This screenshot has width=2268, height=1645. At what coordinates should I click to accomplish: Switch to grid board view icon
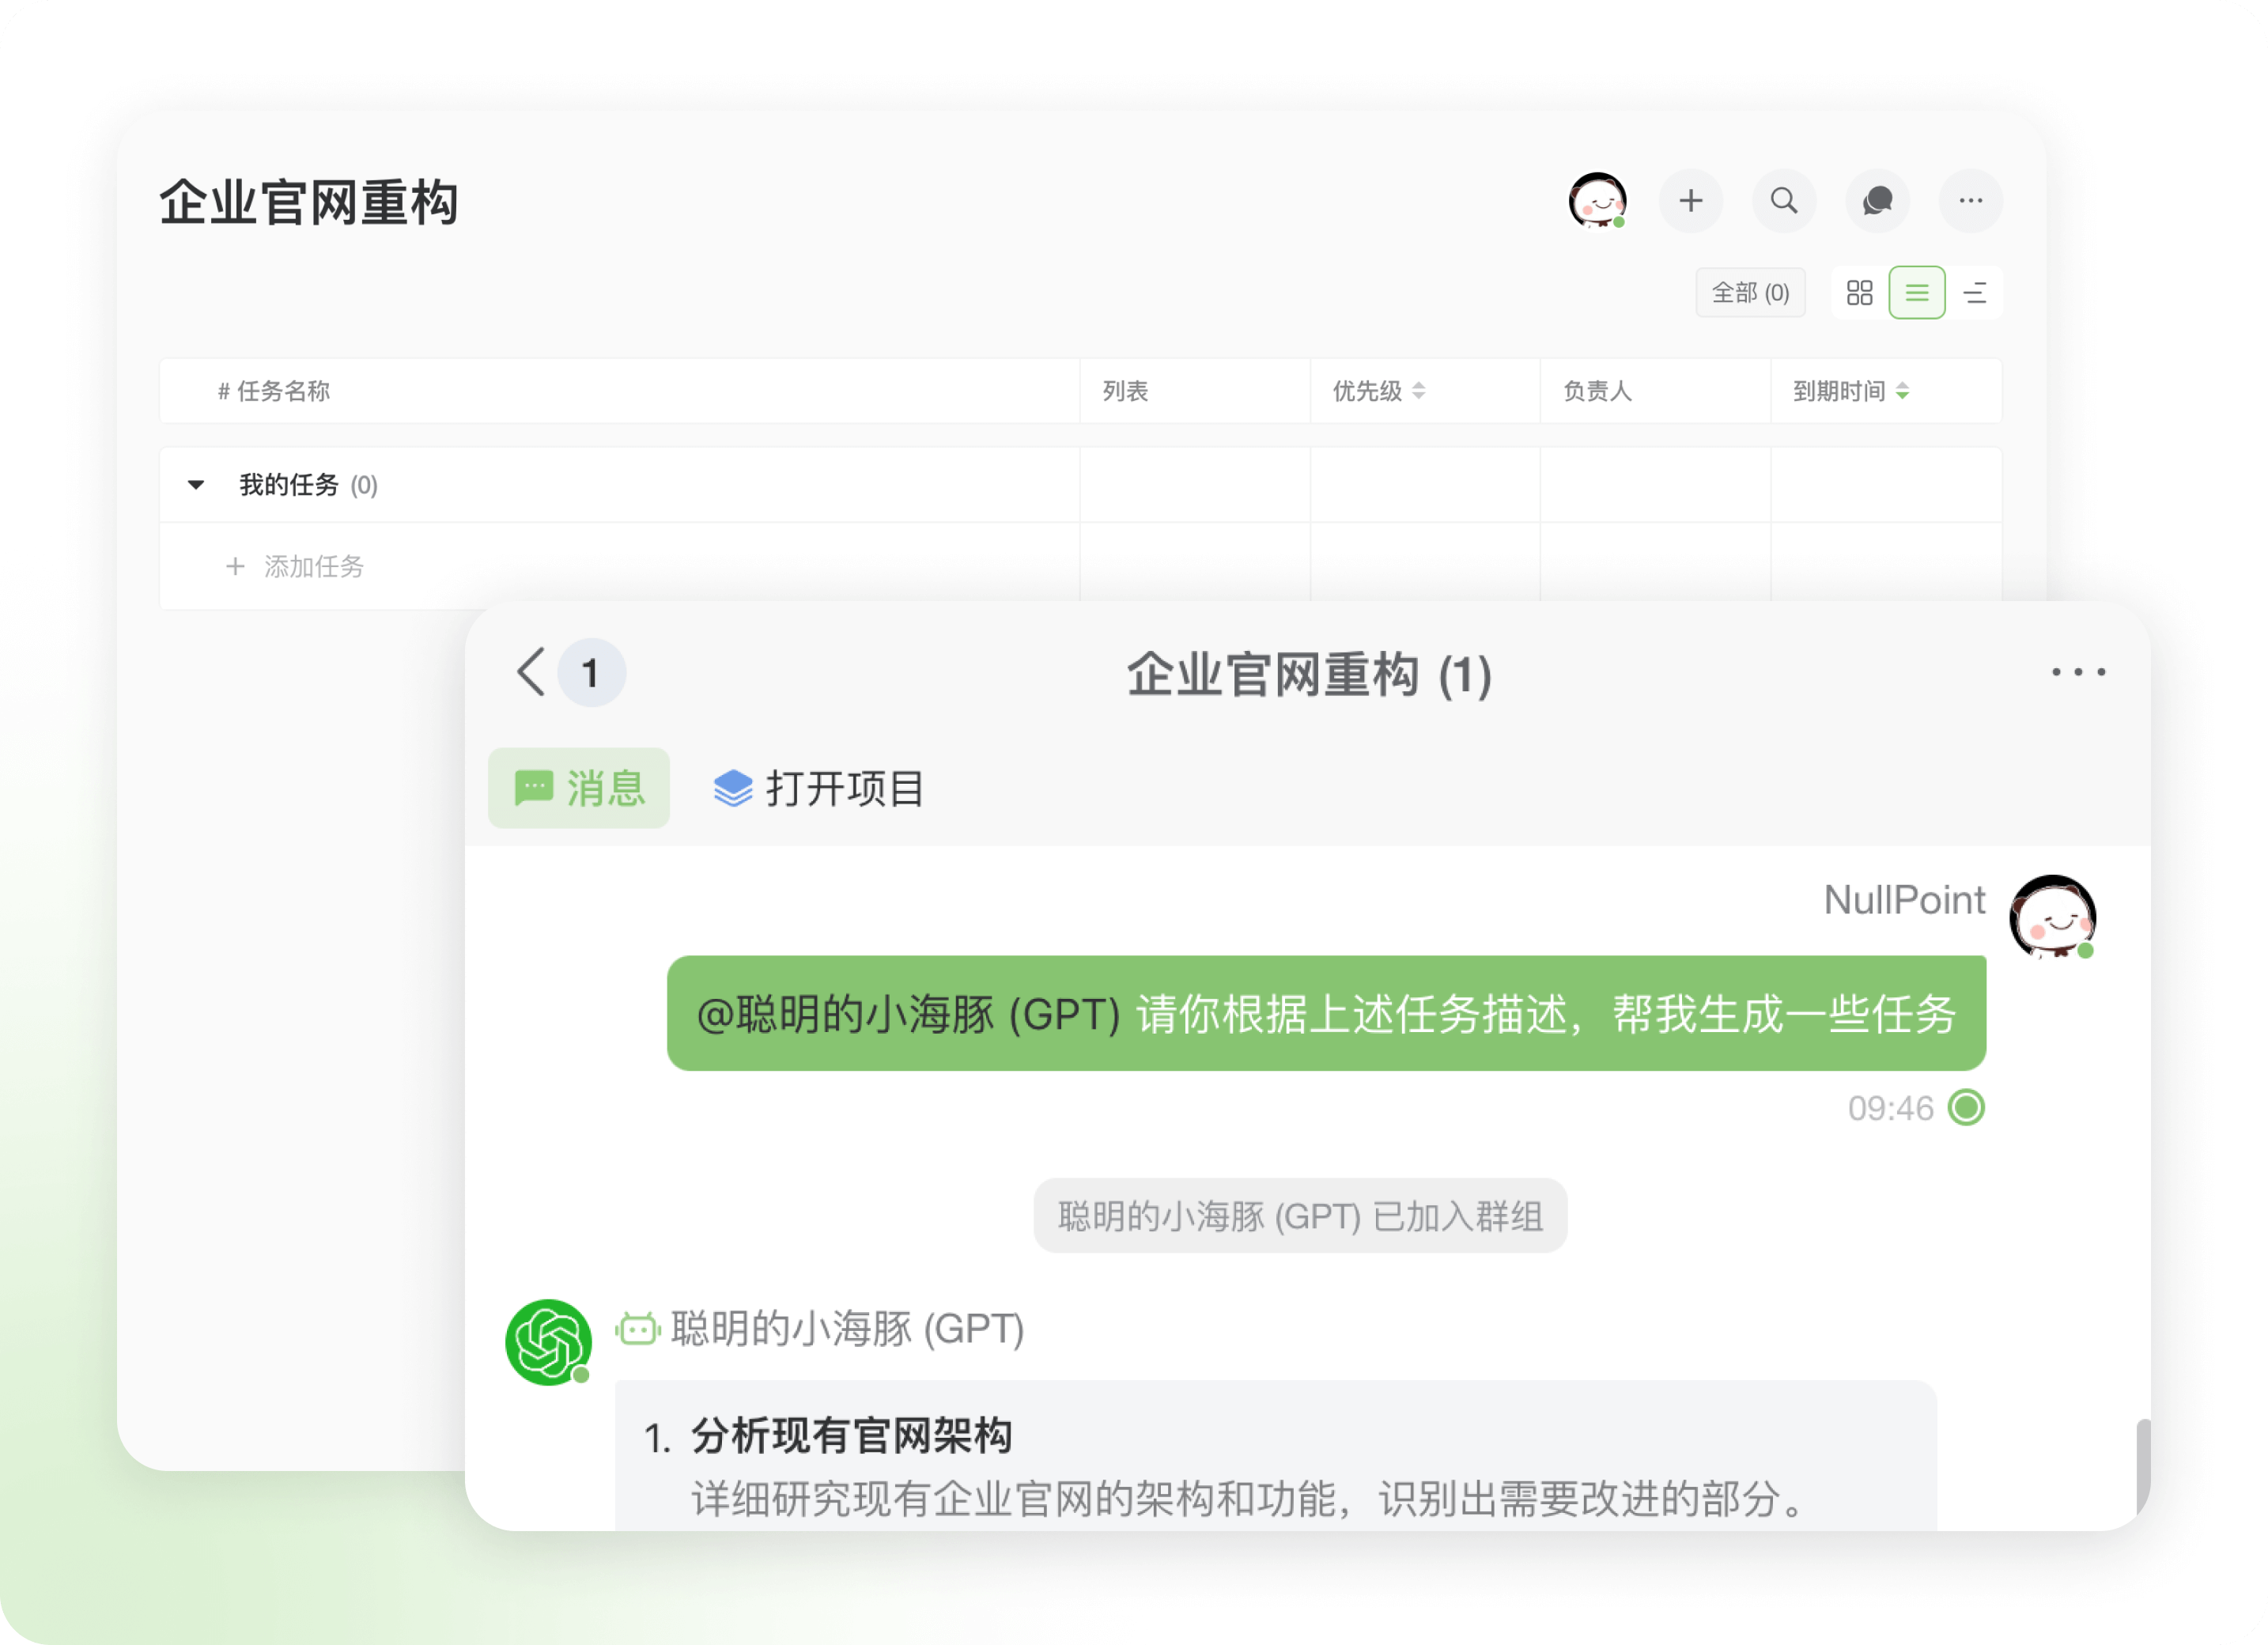[1858, 292]
